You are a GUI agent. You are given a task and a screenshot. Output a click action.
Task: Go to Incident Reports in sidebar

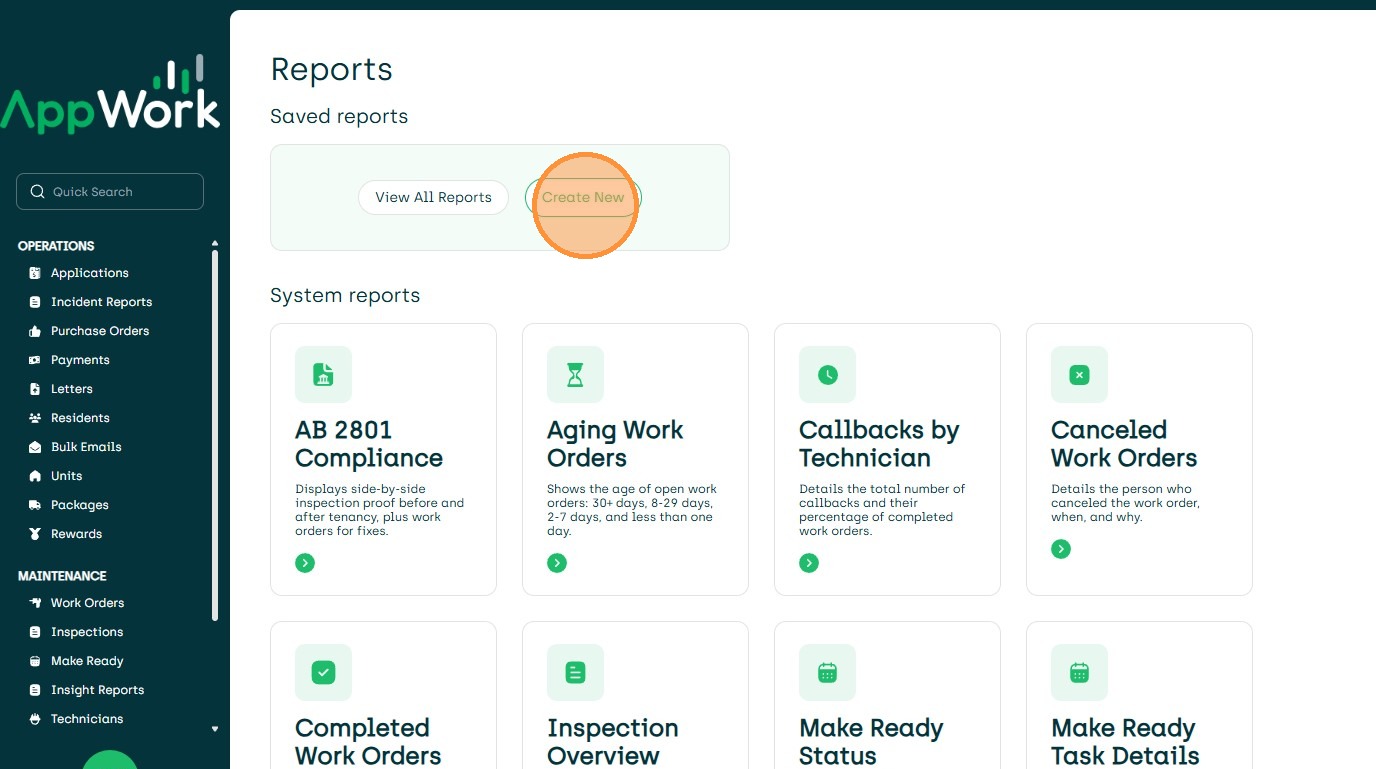tap(101, 302)
